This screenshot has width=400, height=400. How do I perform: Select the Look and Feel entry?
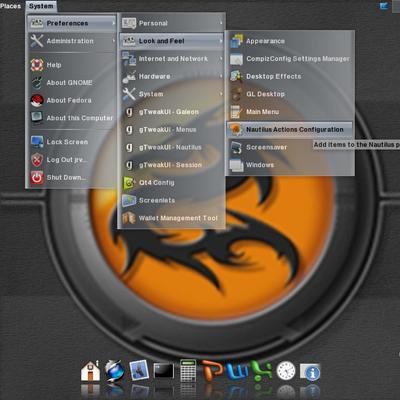[172, 41]
